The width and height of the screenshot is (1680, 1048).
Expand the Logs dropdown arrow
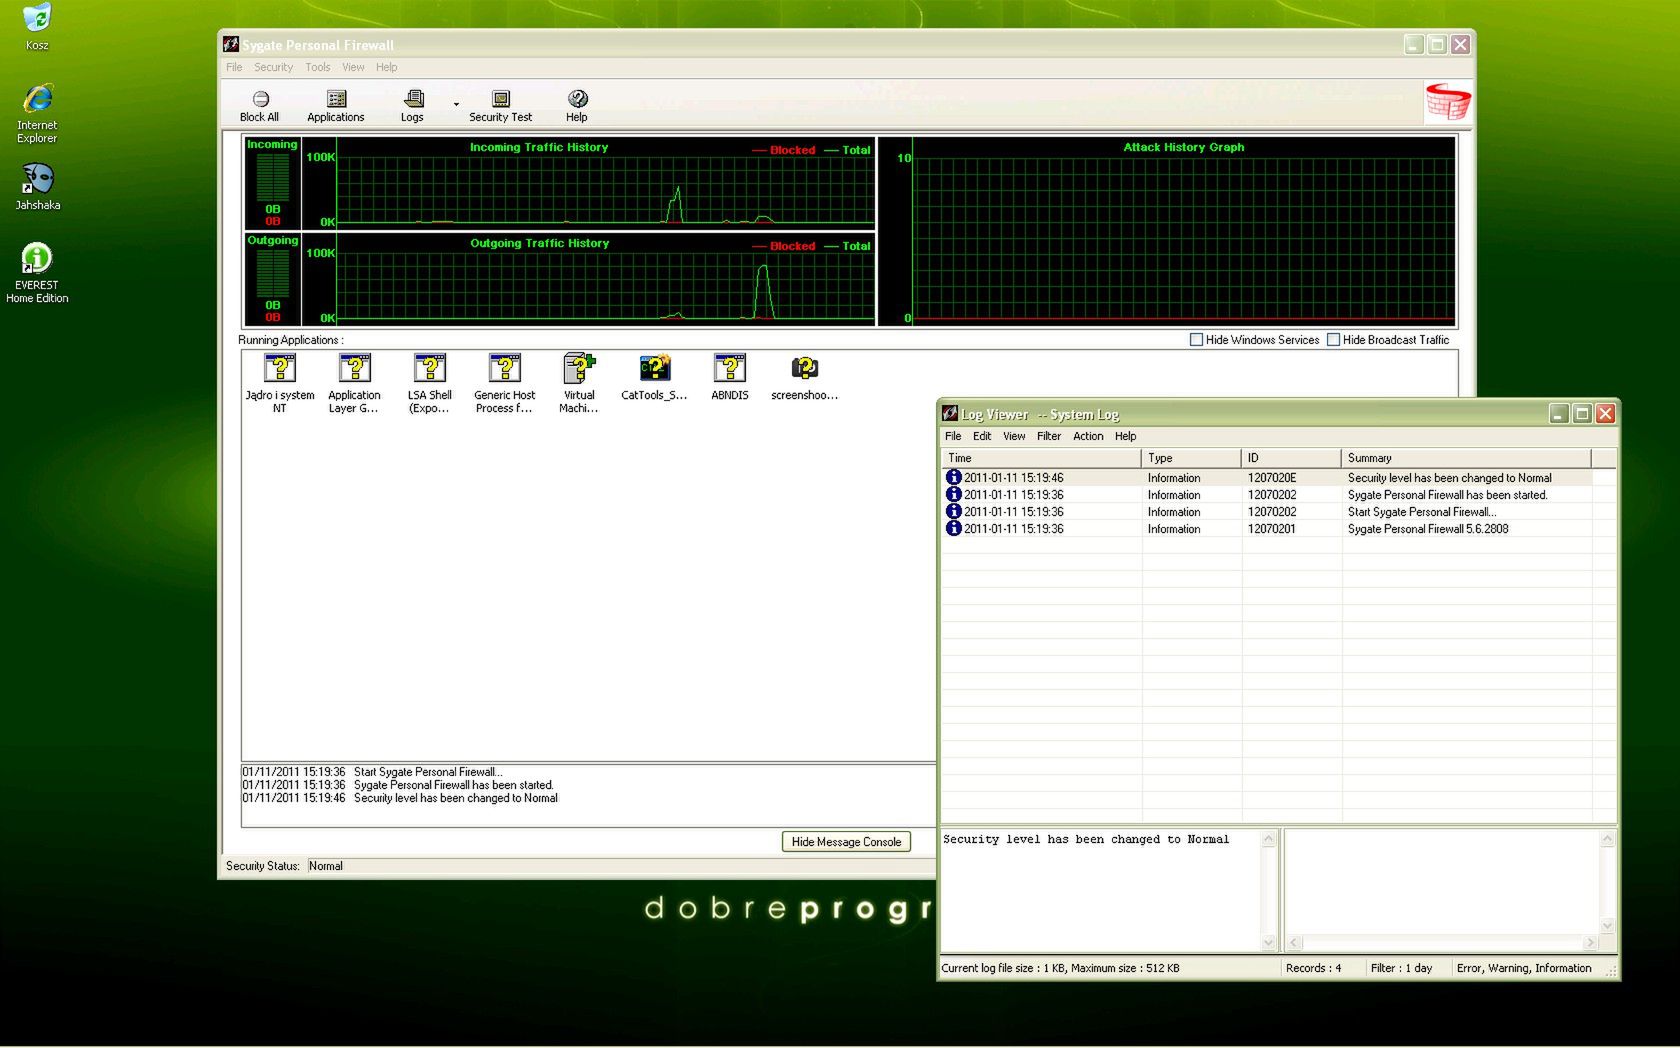(456, 104)
